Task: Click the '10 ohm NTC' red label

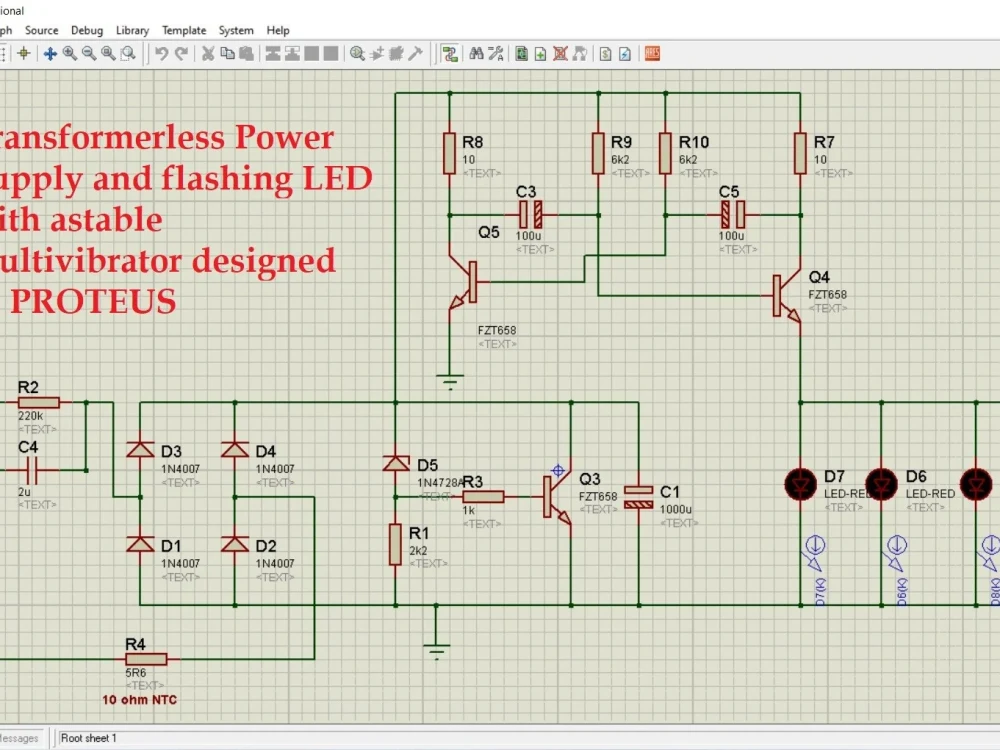Action: [x=139, y=700]
